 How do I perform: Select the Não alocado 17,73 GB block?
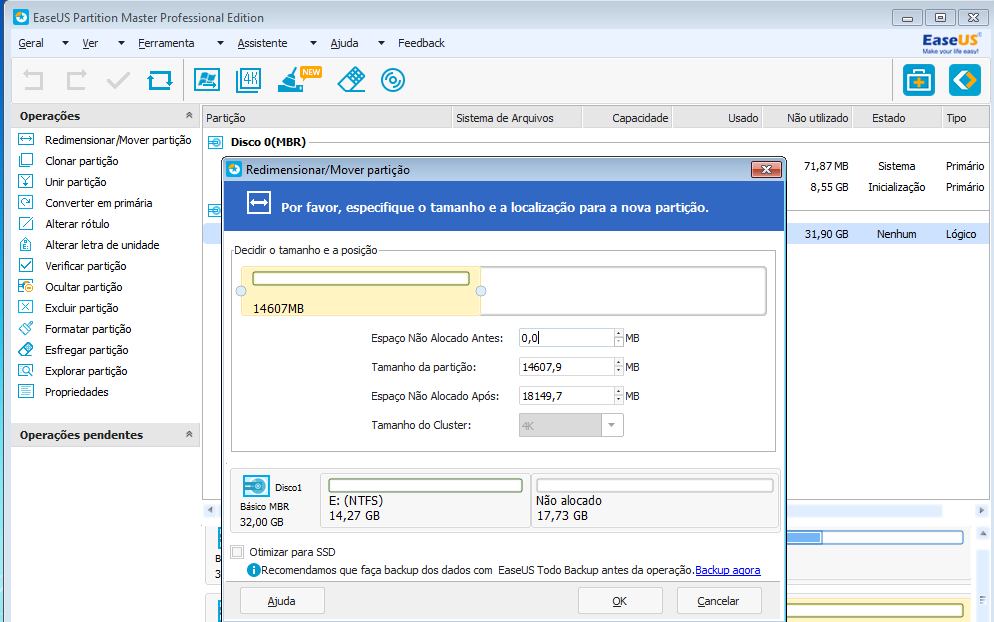tap(654, 500)
